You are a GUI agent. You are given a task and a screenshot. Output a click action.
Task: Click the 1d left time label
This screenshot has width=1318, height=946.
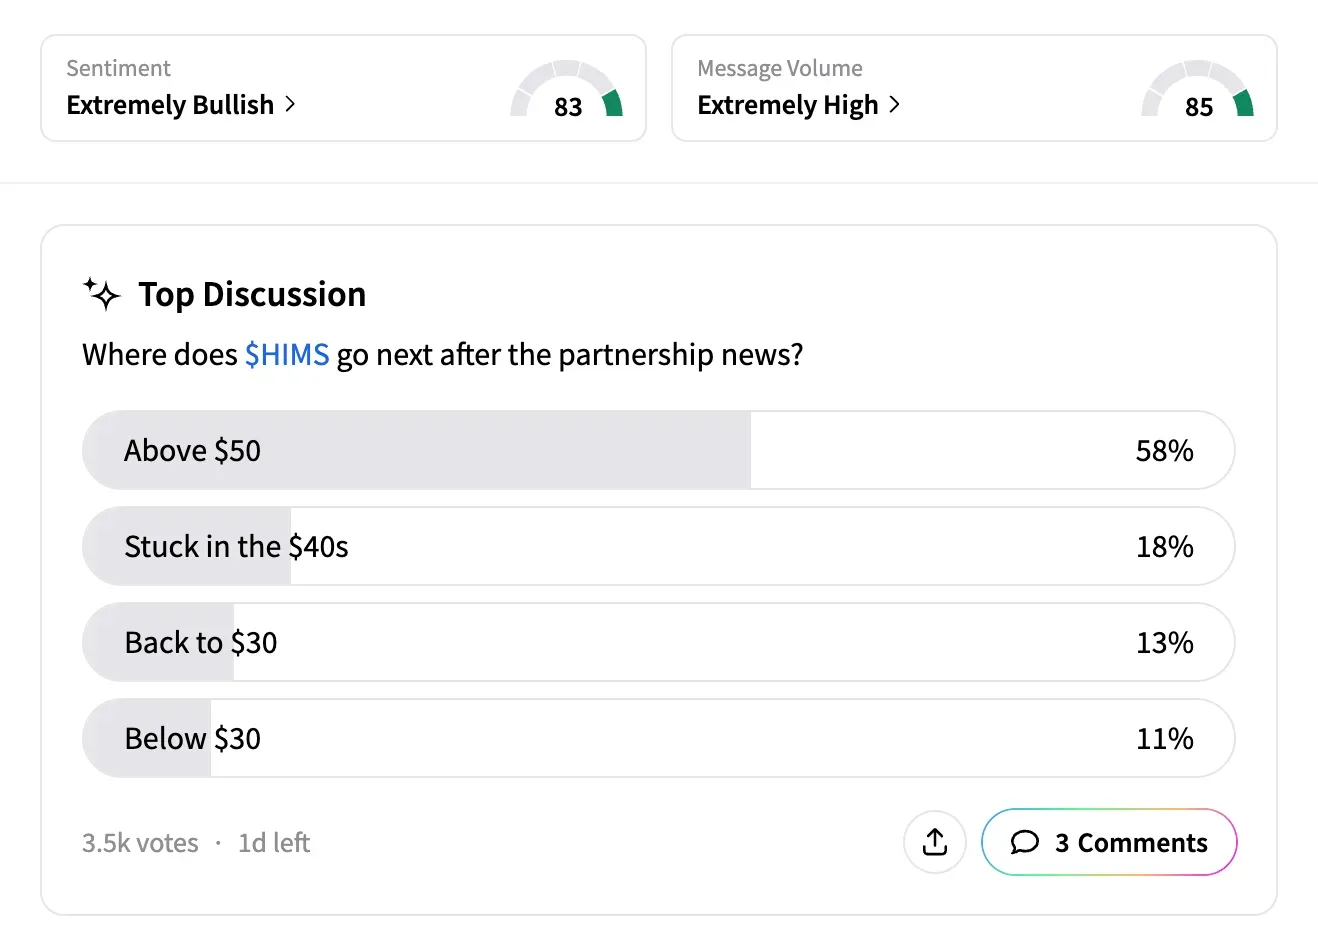[x=274, y=843]
